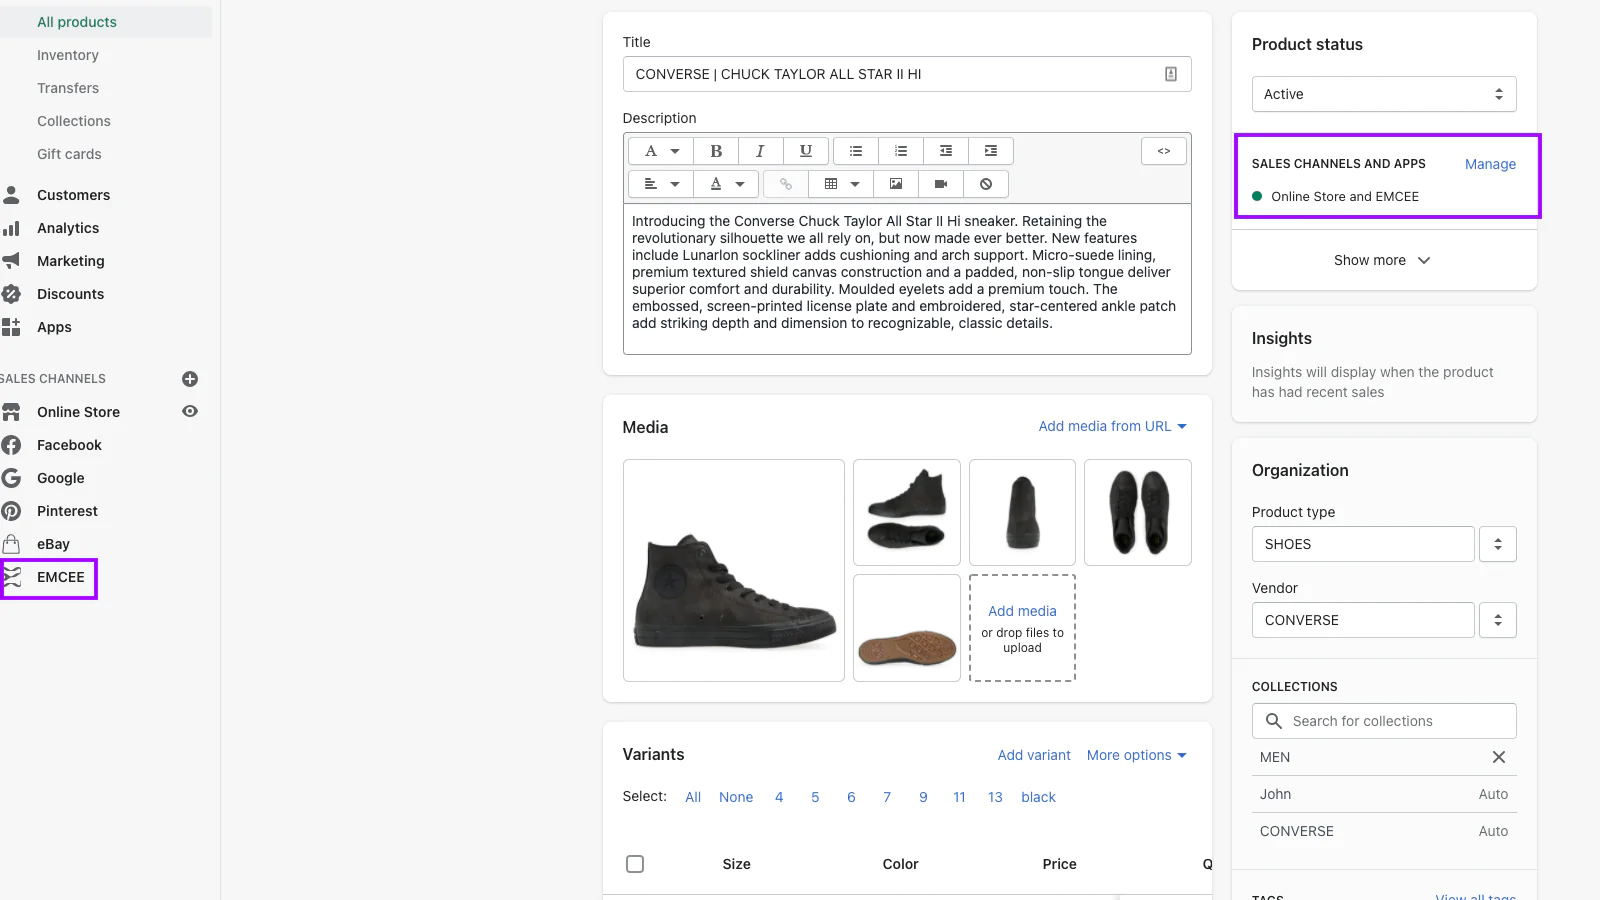Toggle underline formatting in description editor
Viewport: 1600px width, 900px height.
(805, 151)
